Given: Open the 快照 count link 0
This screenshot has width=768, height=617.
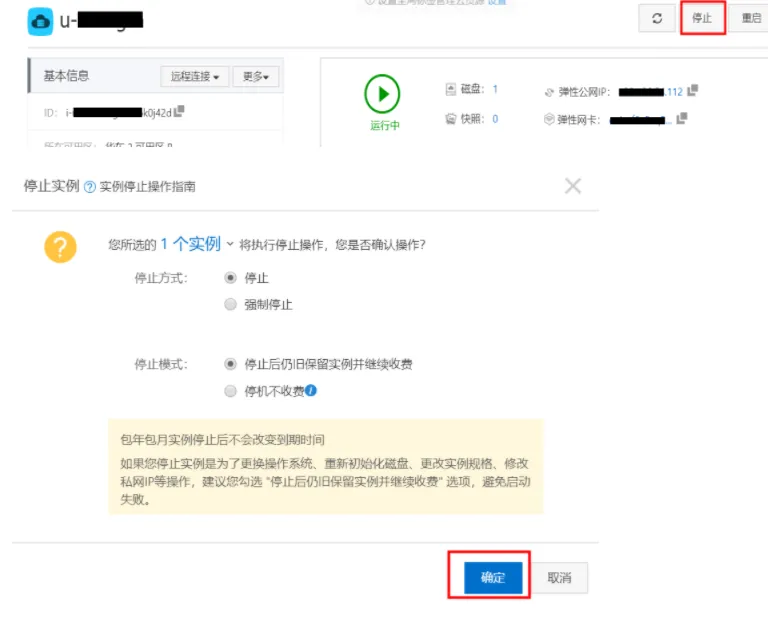Looking at the screenshot, I should pos(495,119).
